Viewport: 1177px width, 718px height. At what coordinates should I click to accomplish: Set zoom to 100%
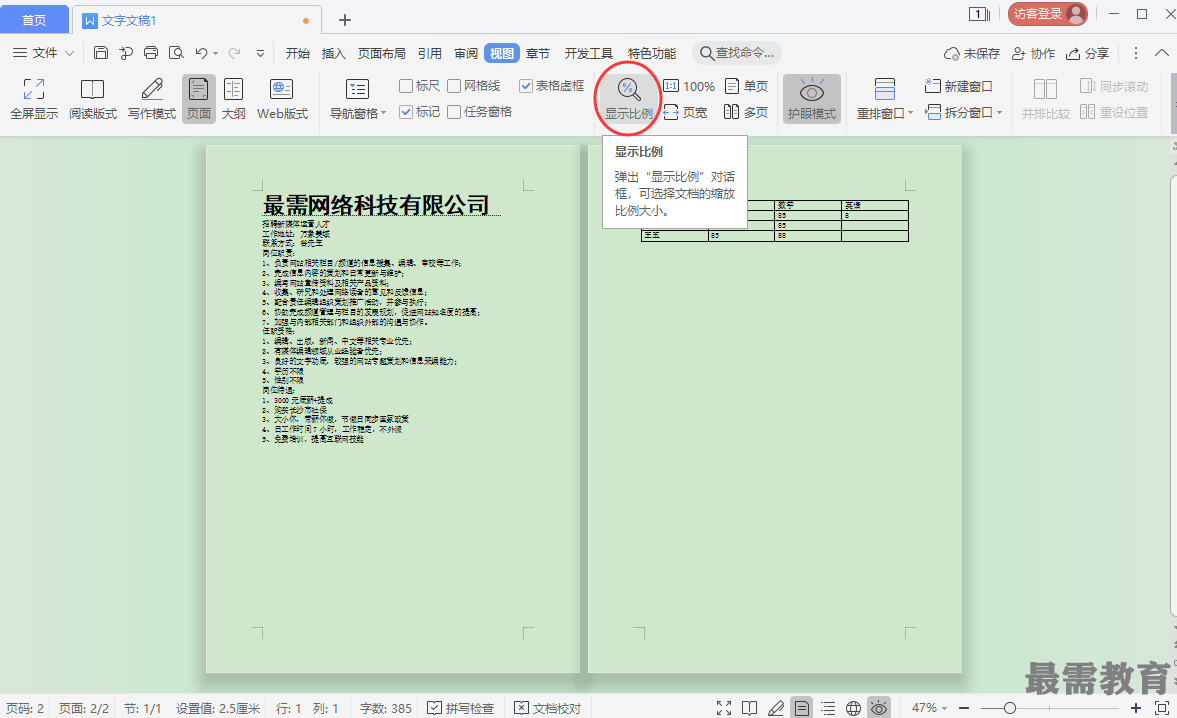(689, 86)
